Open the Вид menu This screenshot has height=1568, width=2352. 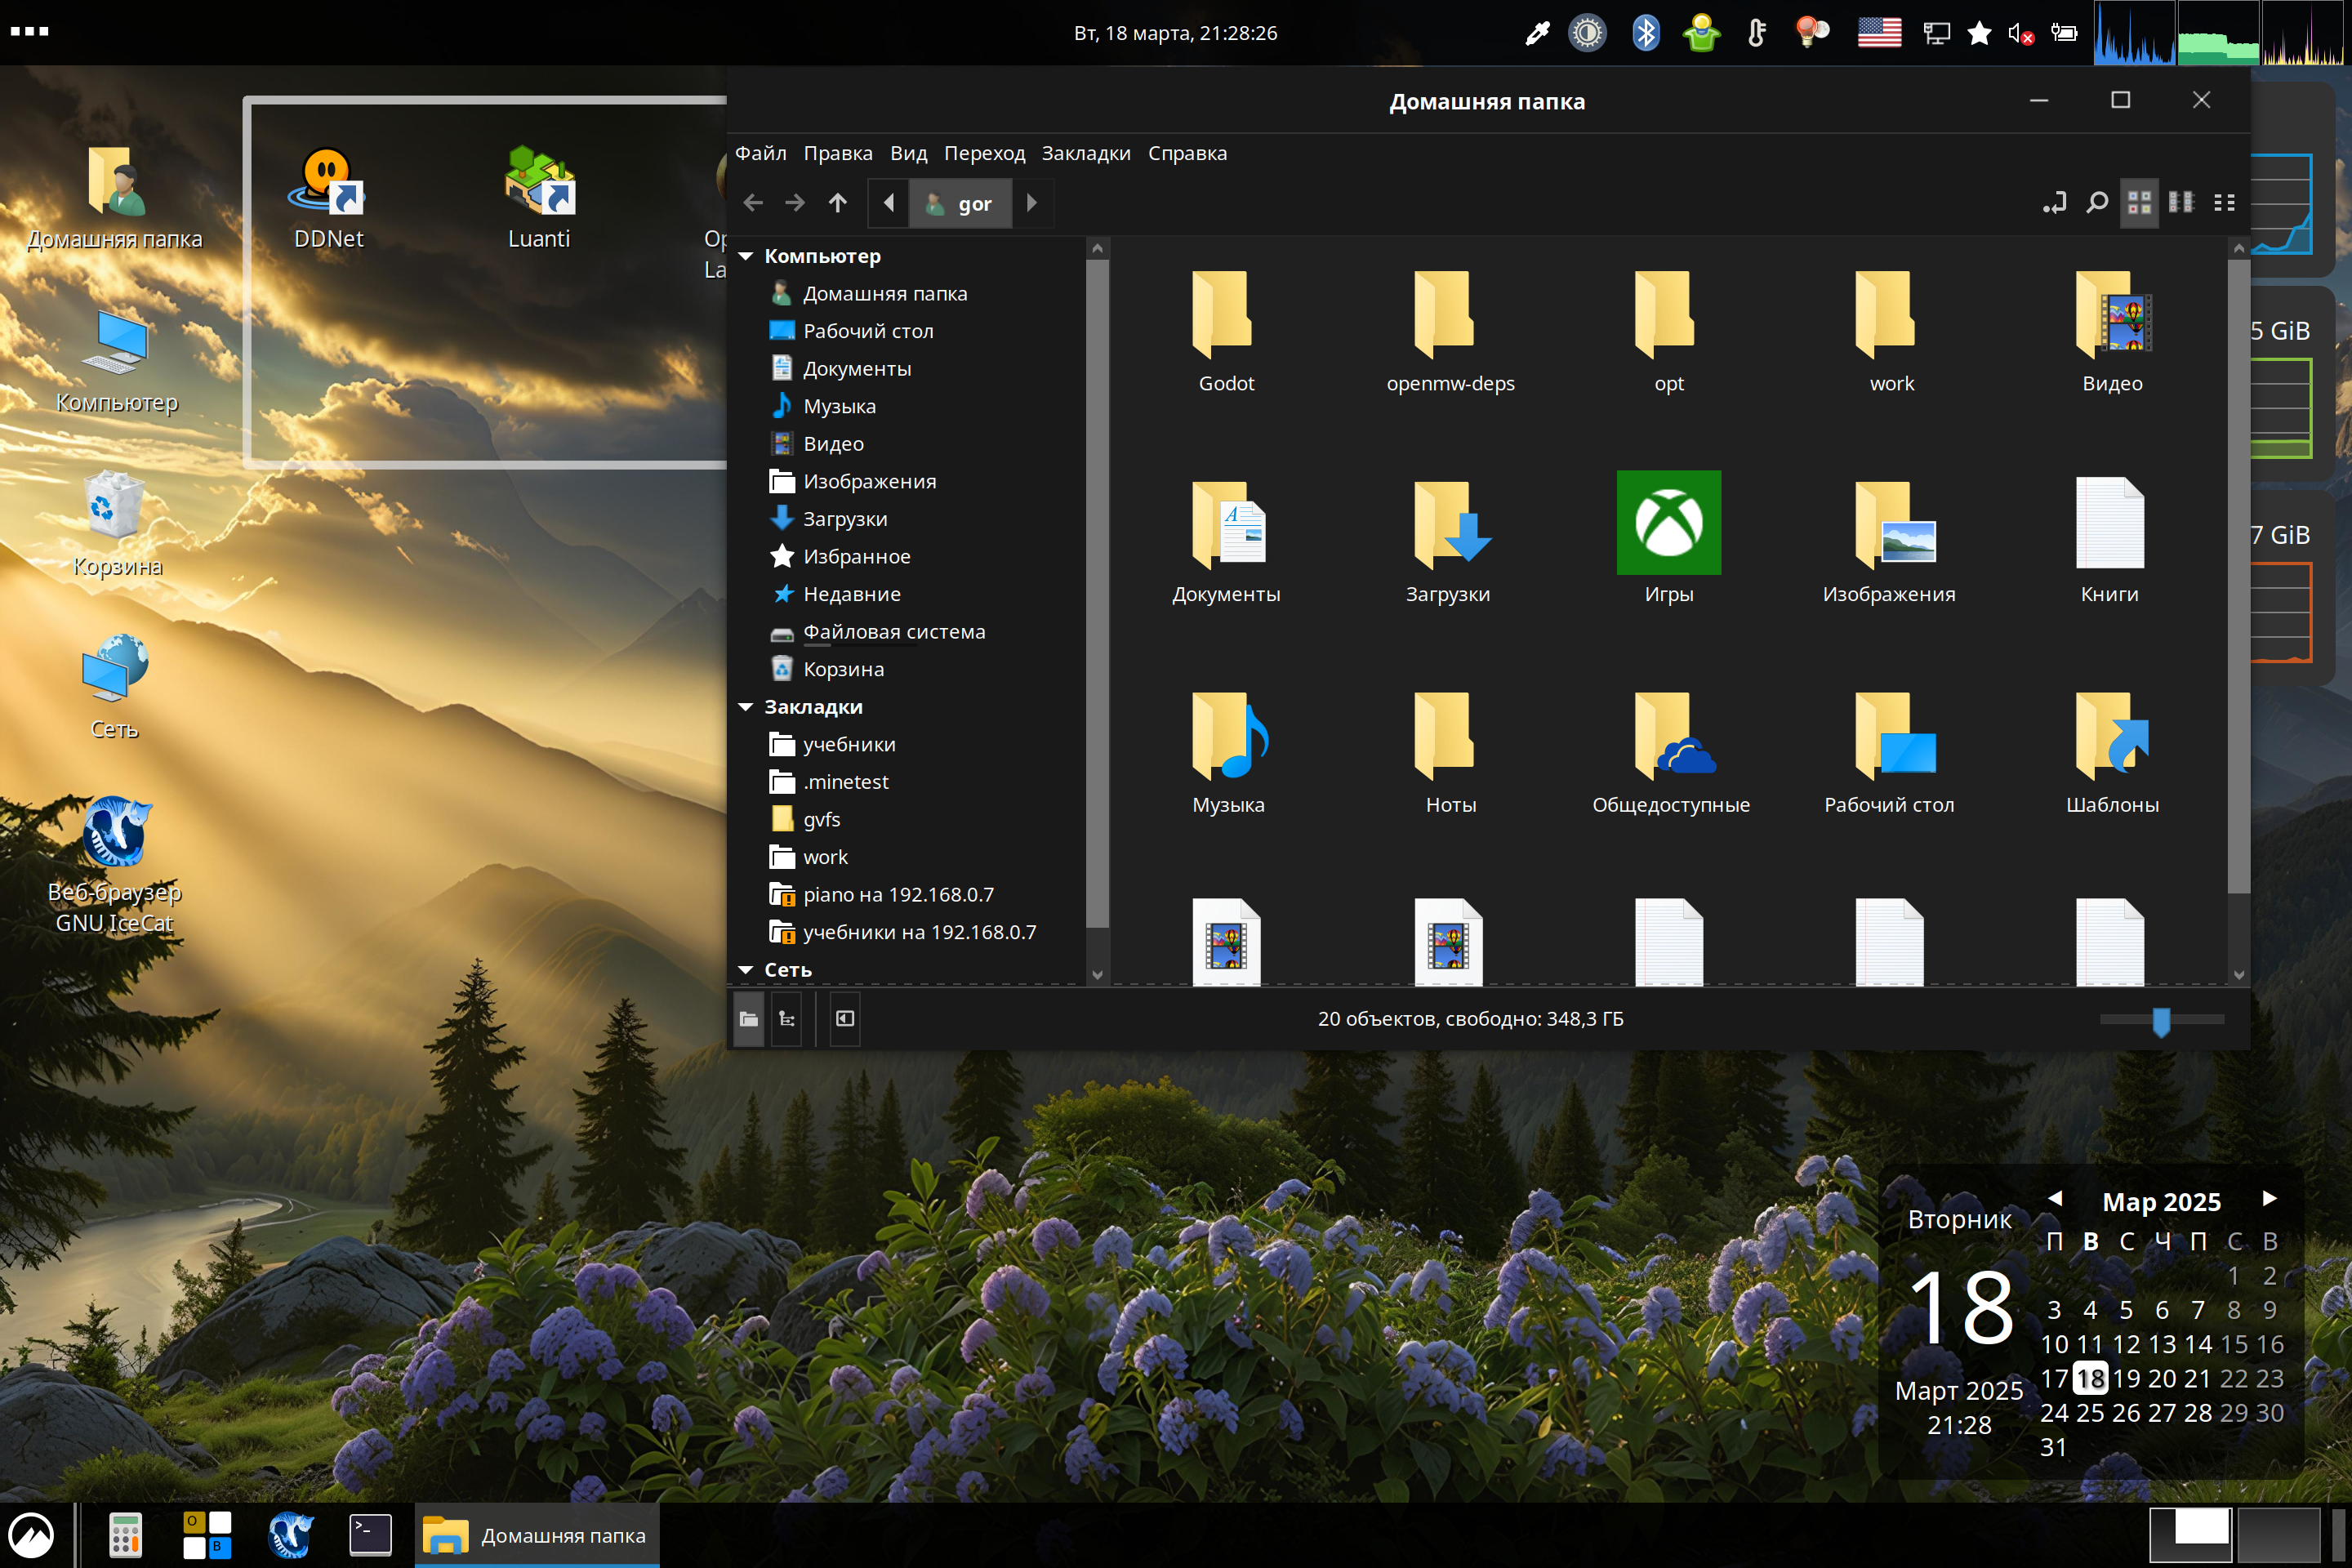pos(908,153)
